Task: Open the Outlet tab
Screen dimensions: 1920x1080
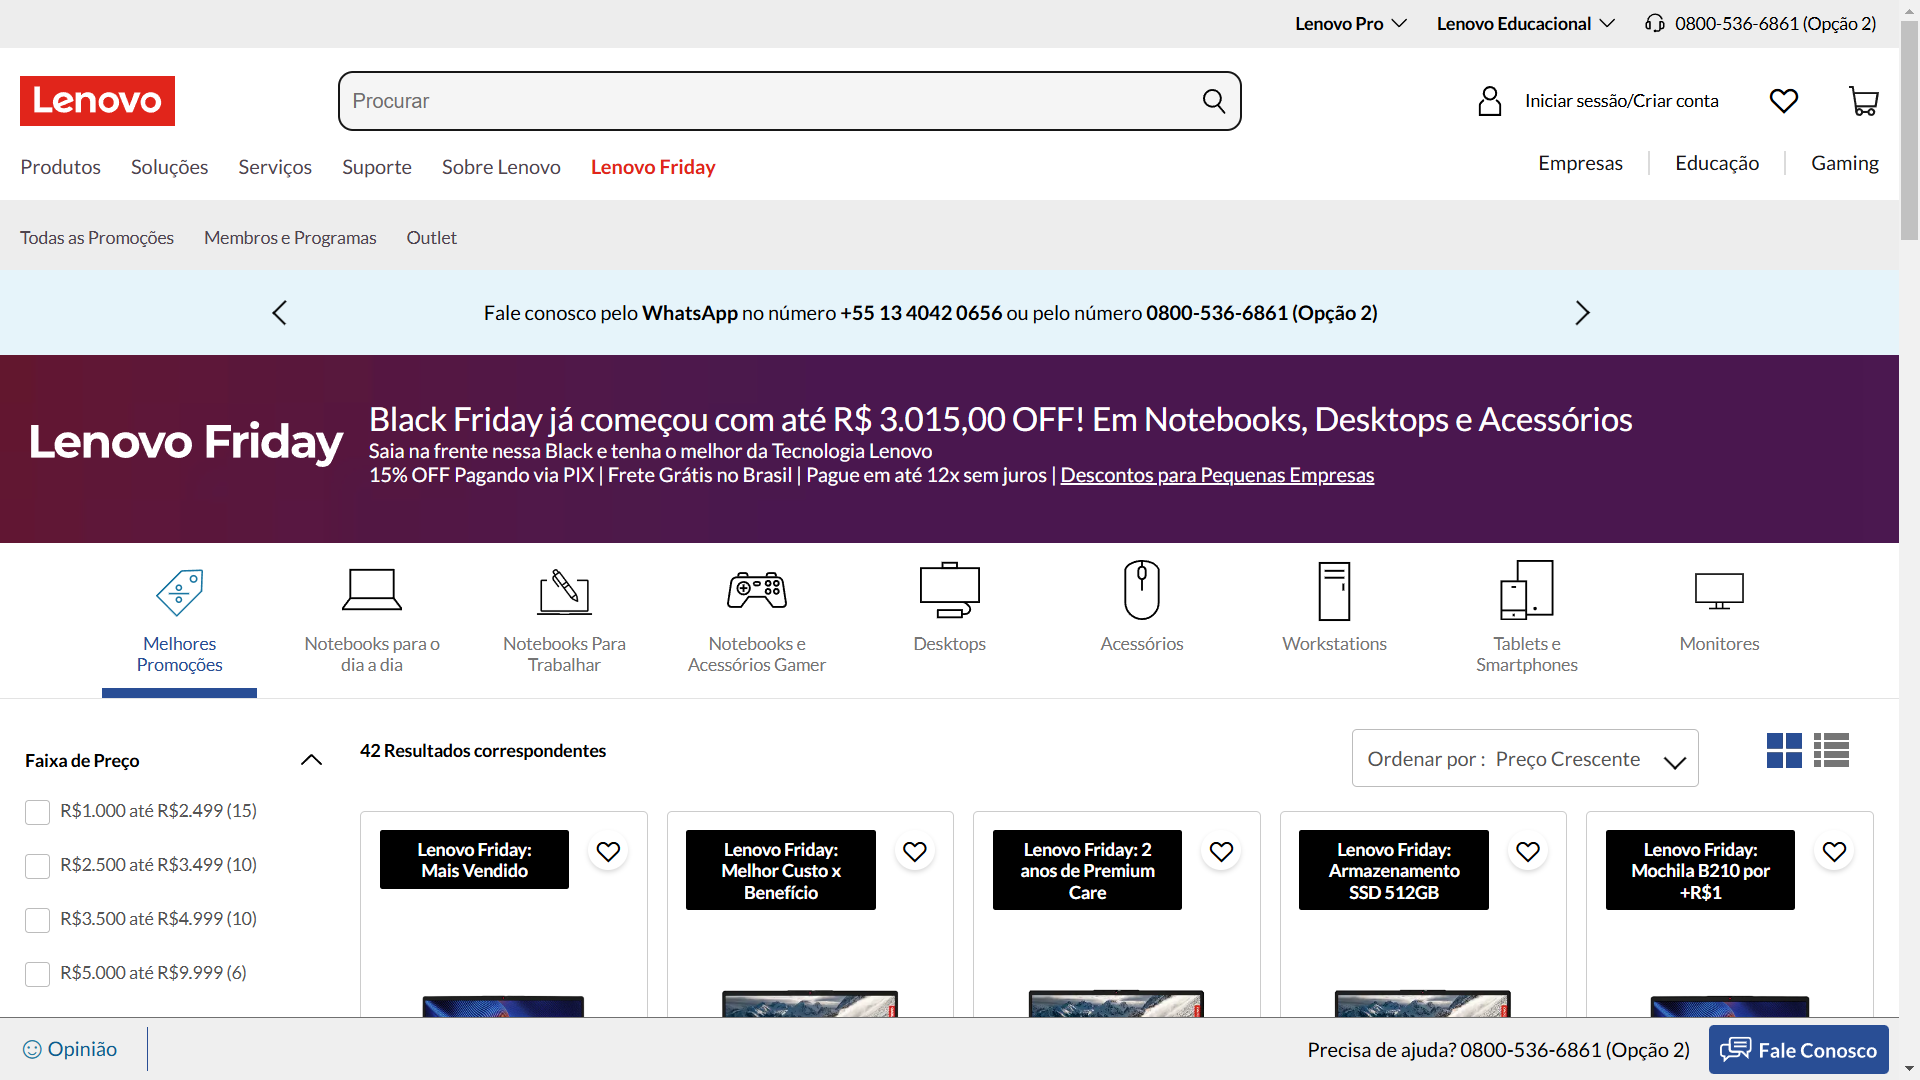Action: pyautogui.click(x=431, y=237)
